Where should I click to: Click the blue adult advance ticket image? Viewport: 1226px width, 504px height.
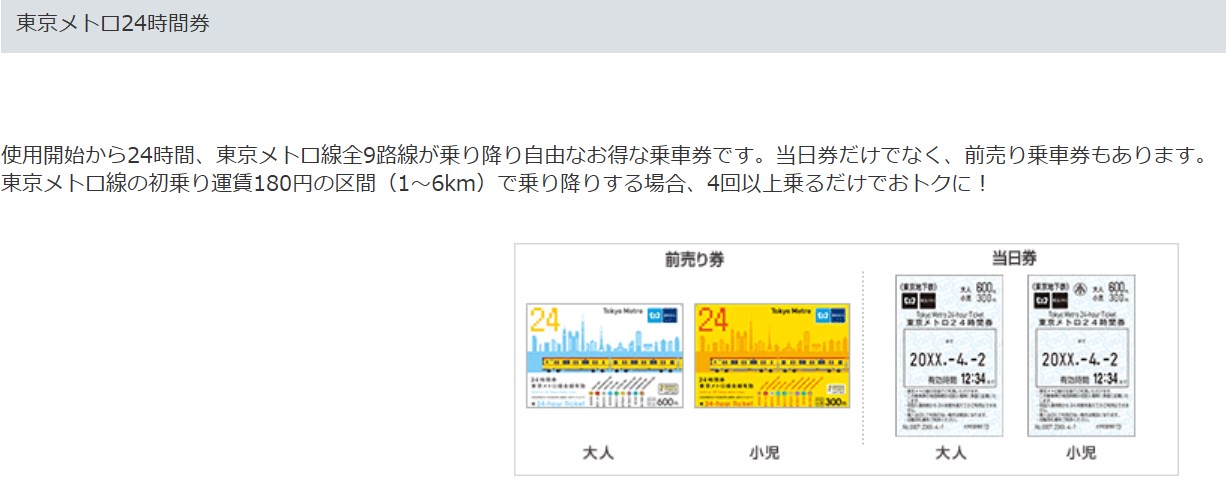click(605, 356)
